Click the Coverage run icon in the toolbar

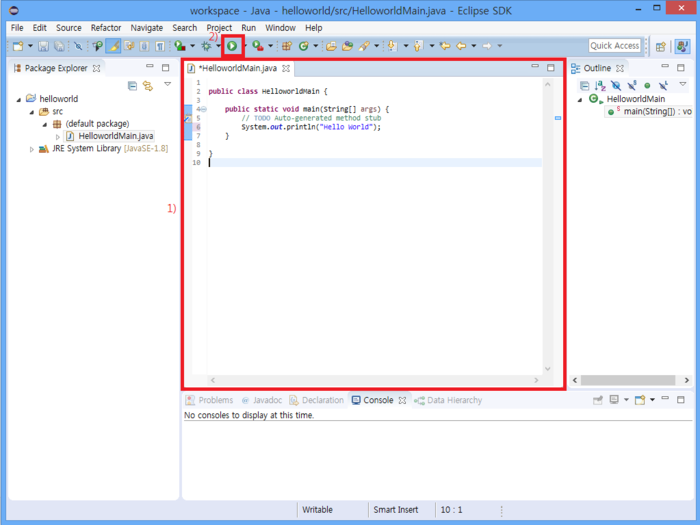[180, 46]
